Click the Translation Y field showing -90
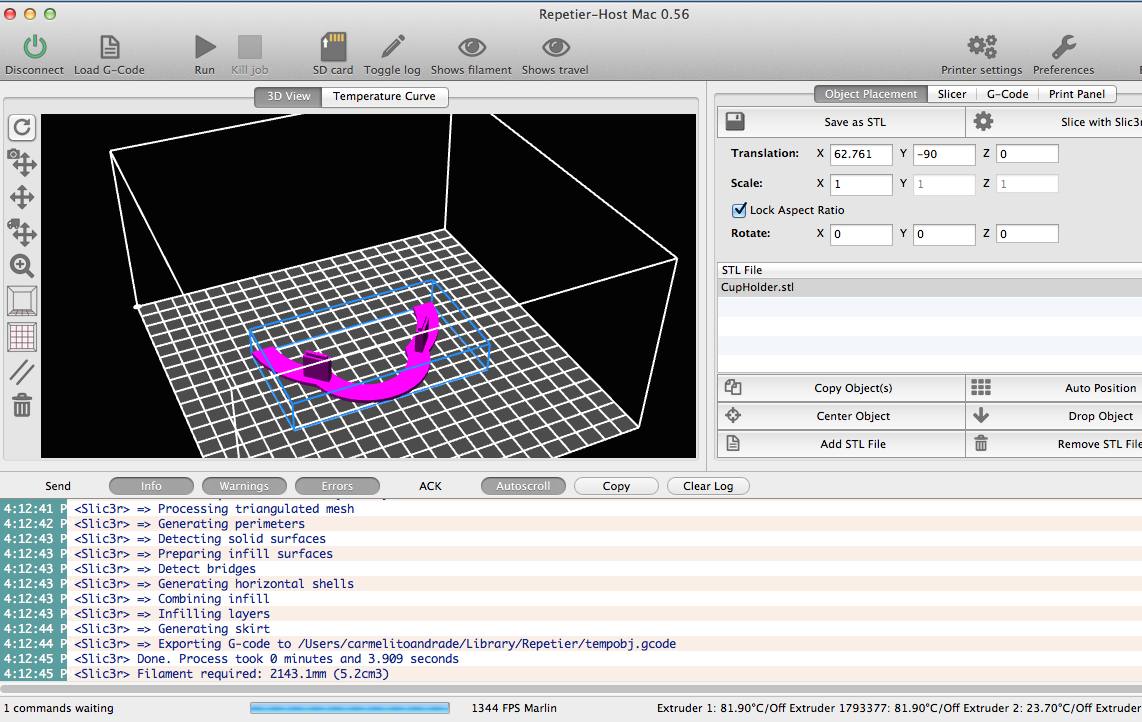 click(x=944, y=154)
